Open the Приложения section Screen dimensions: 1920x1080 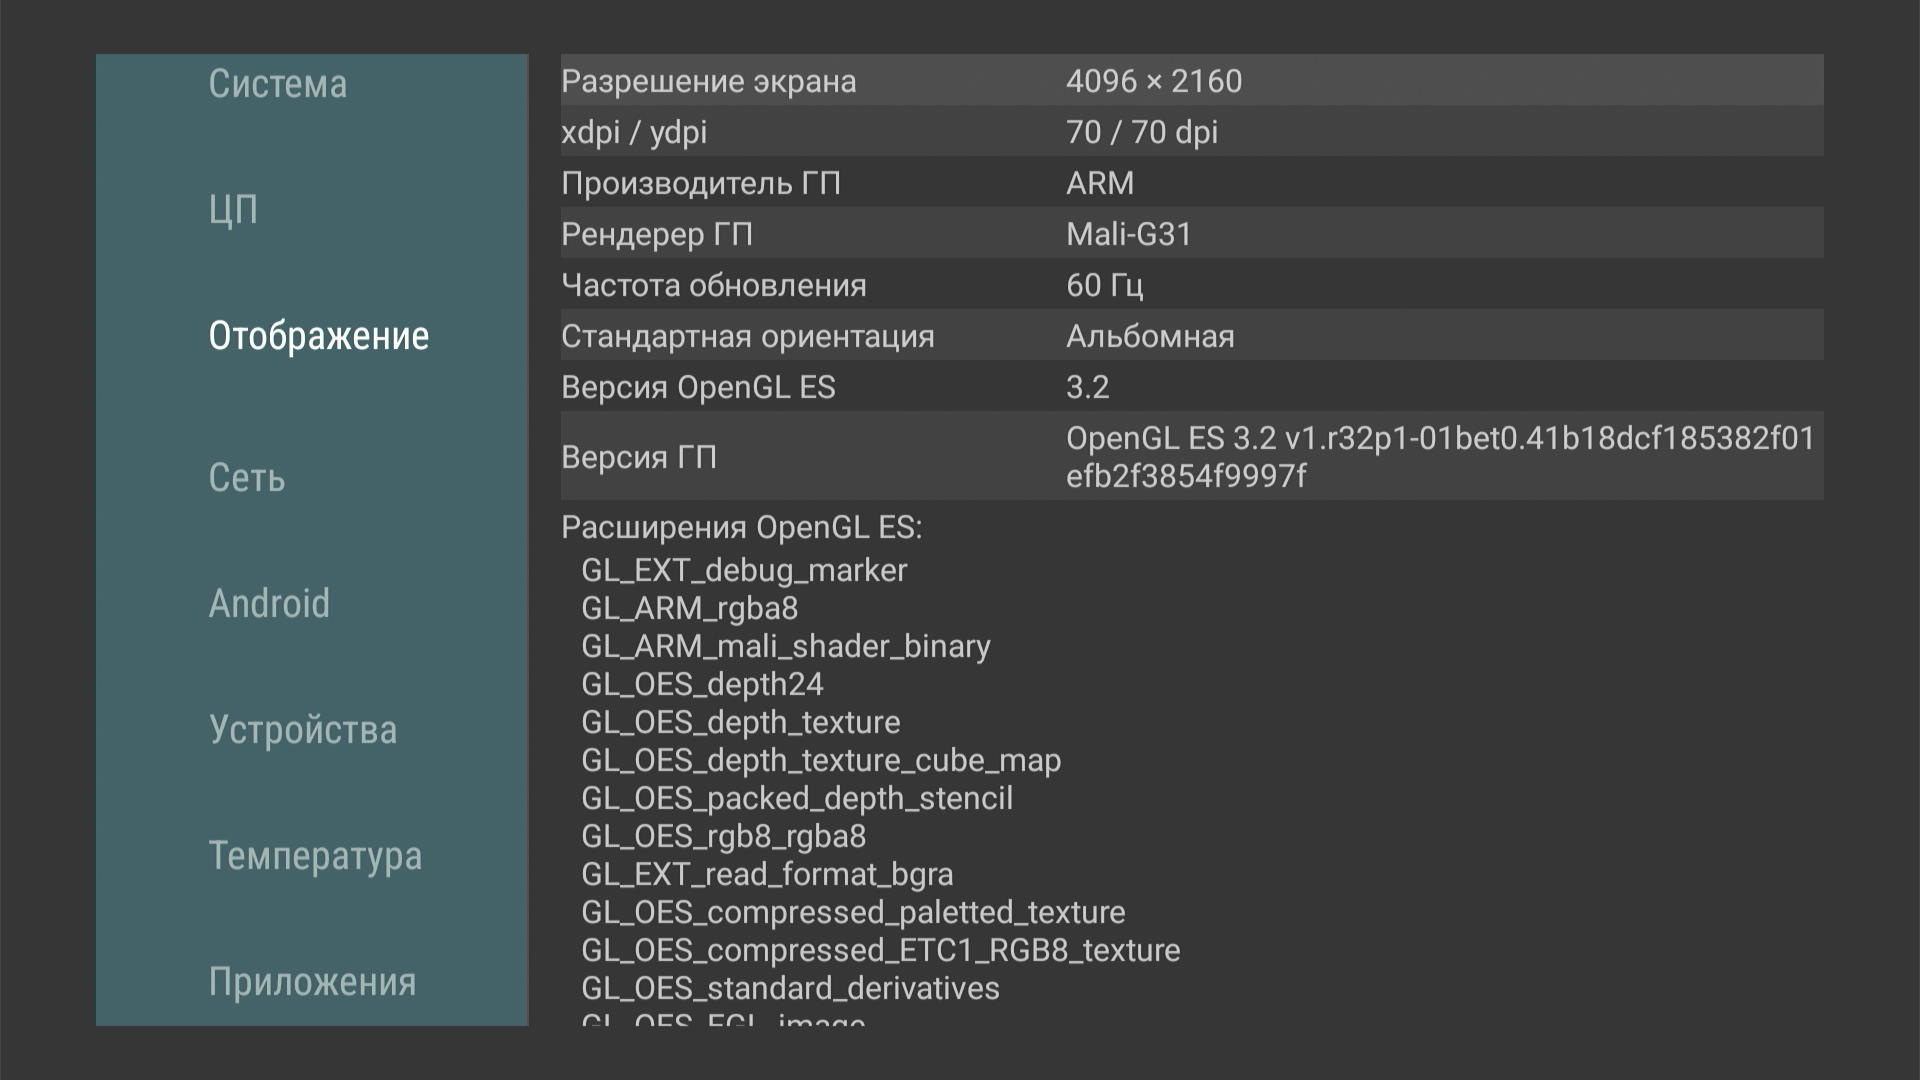(312, 982)
